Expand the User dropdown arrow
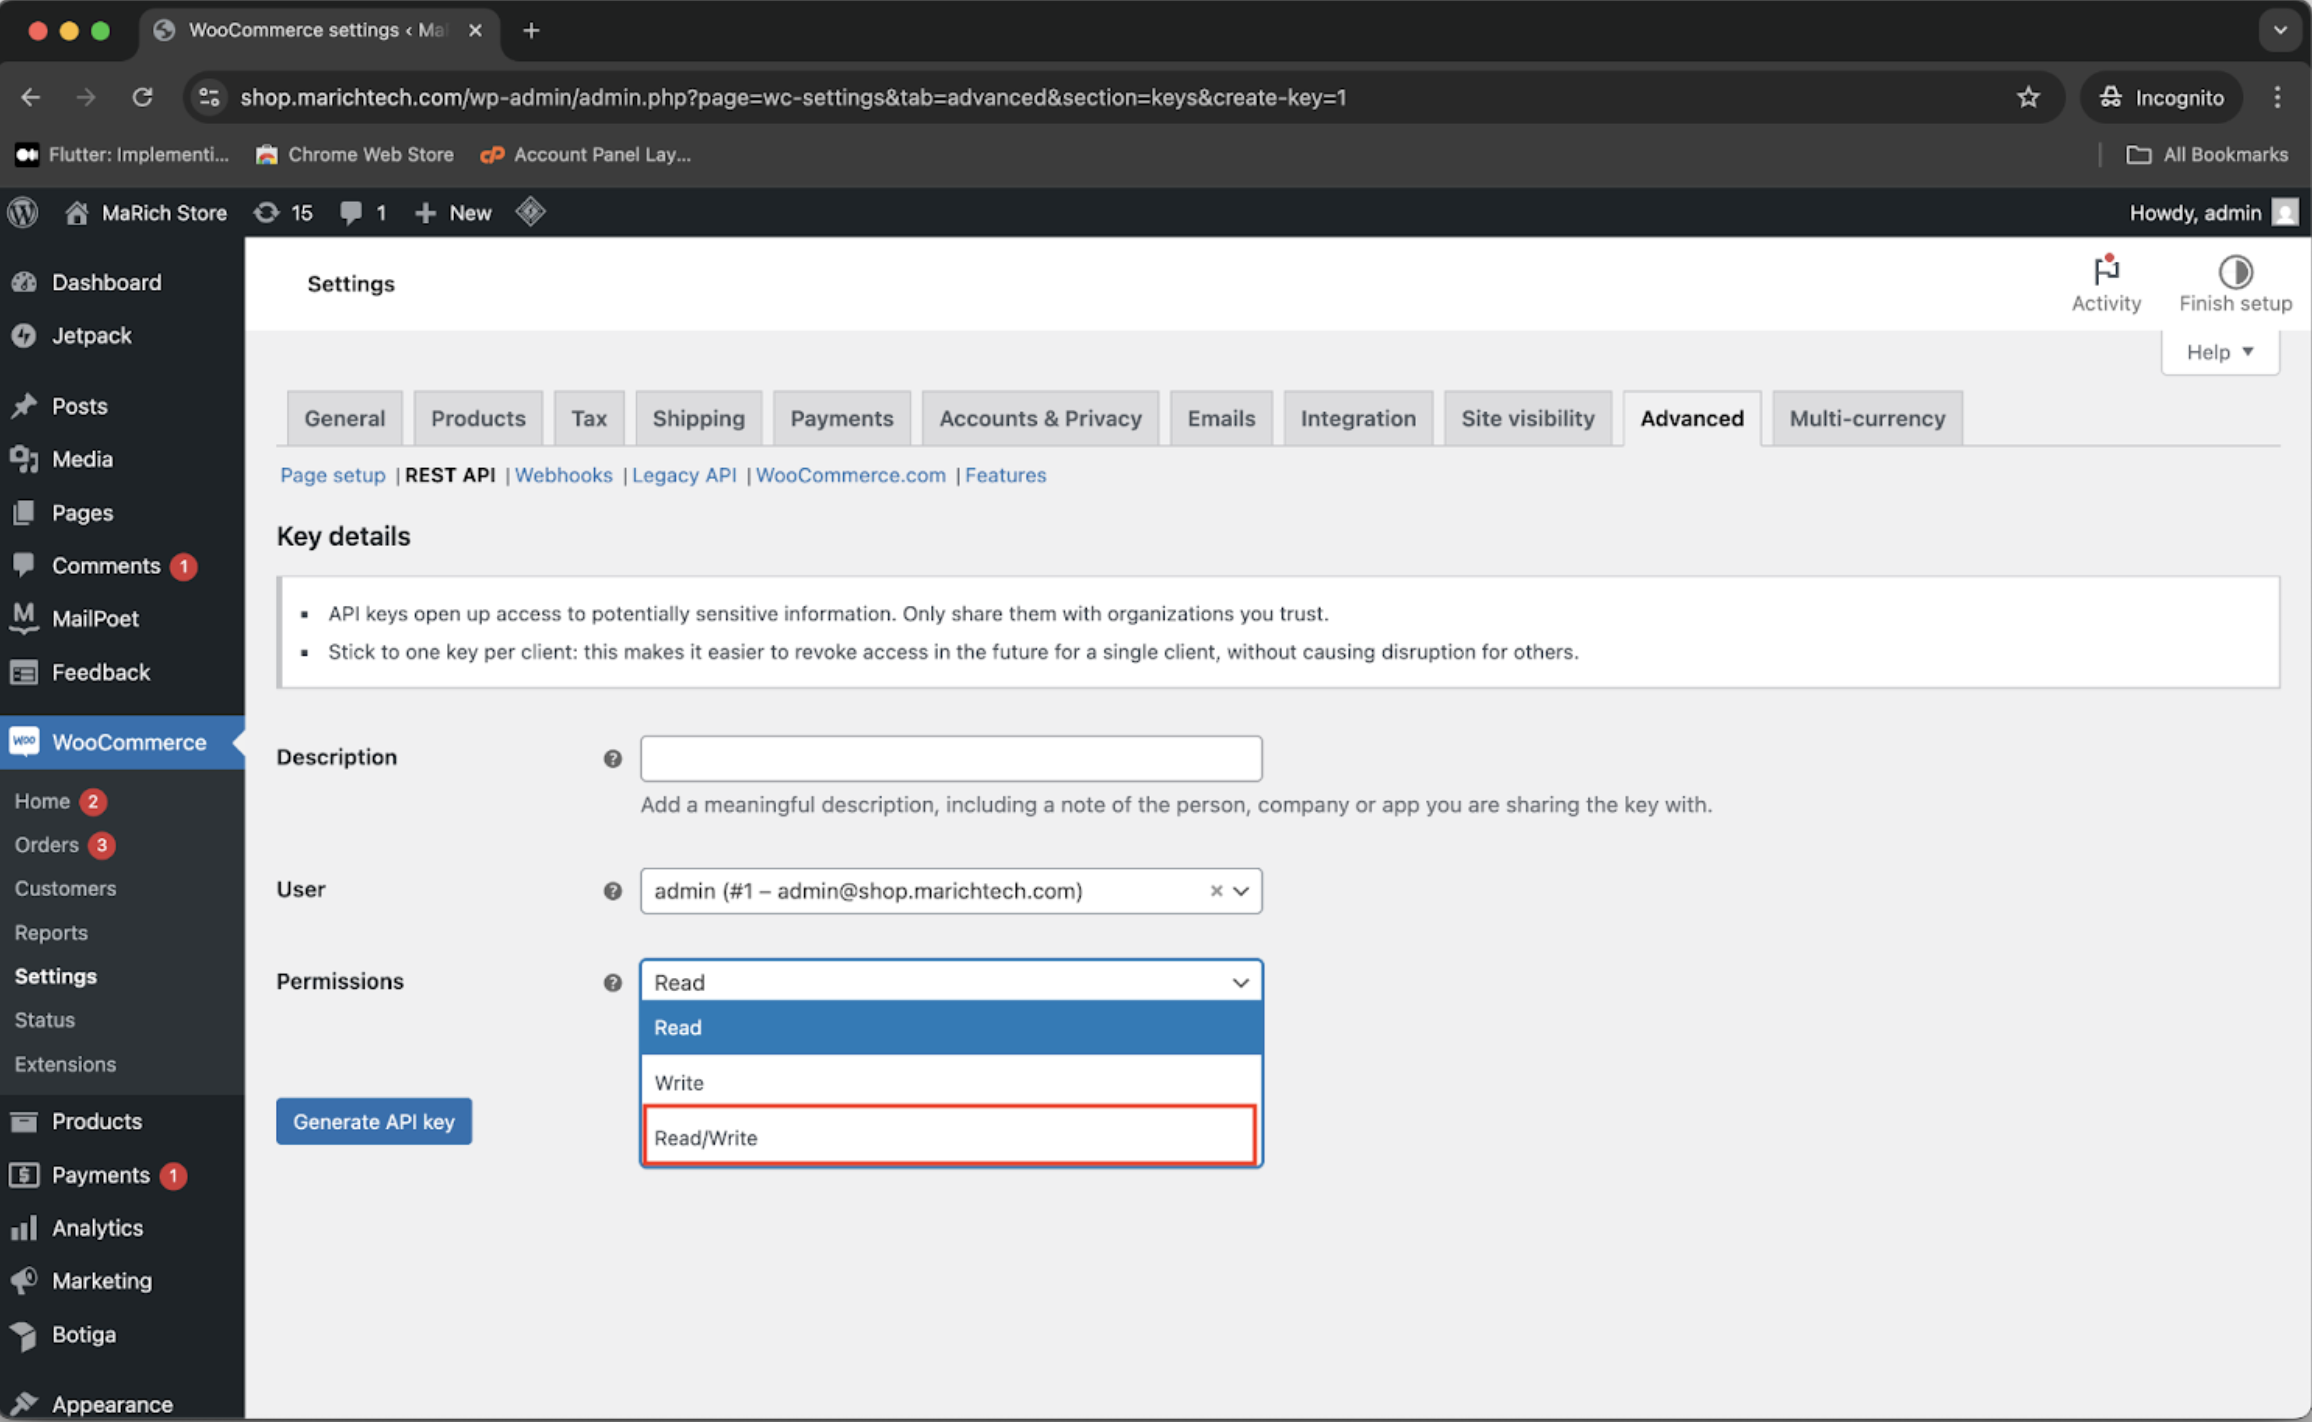 (1241, 890)
